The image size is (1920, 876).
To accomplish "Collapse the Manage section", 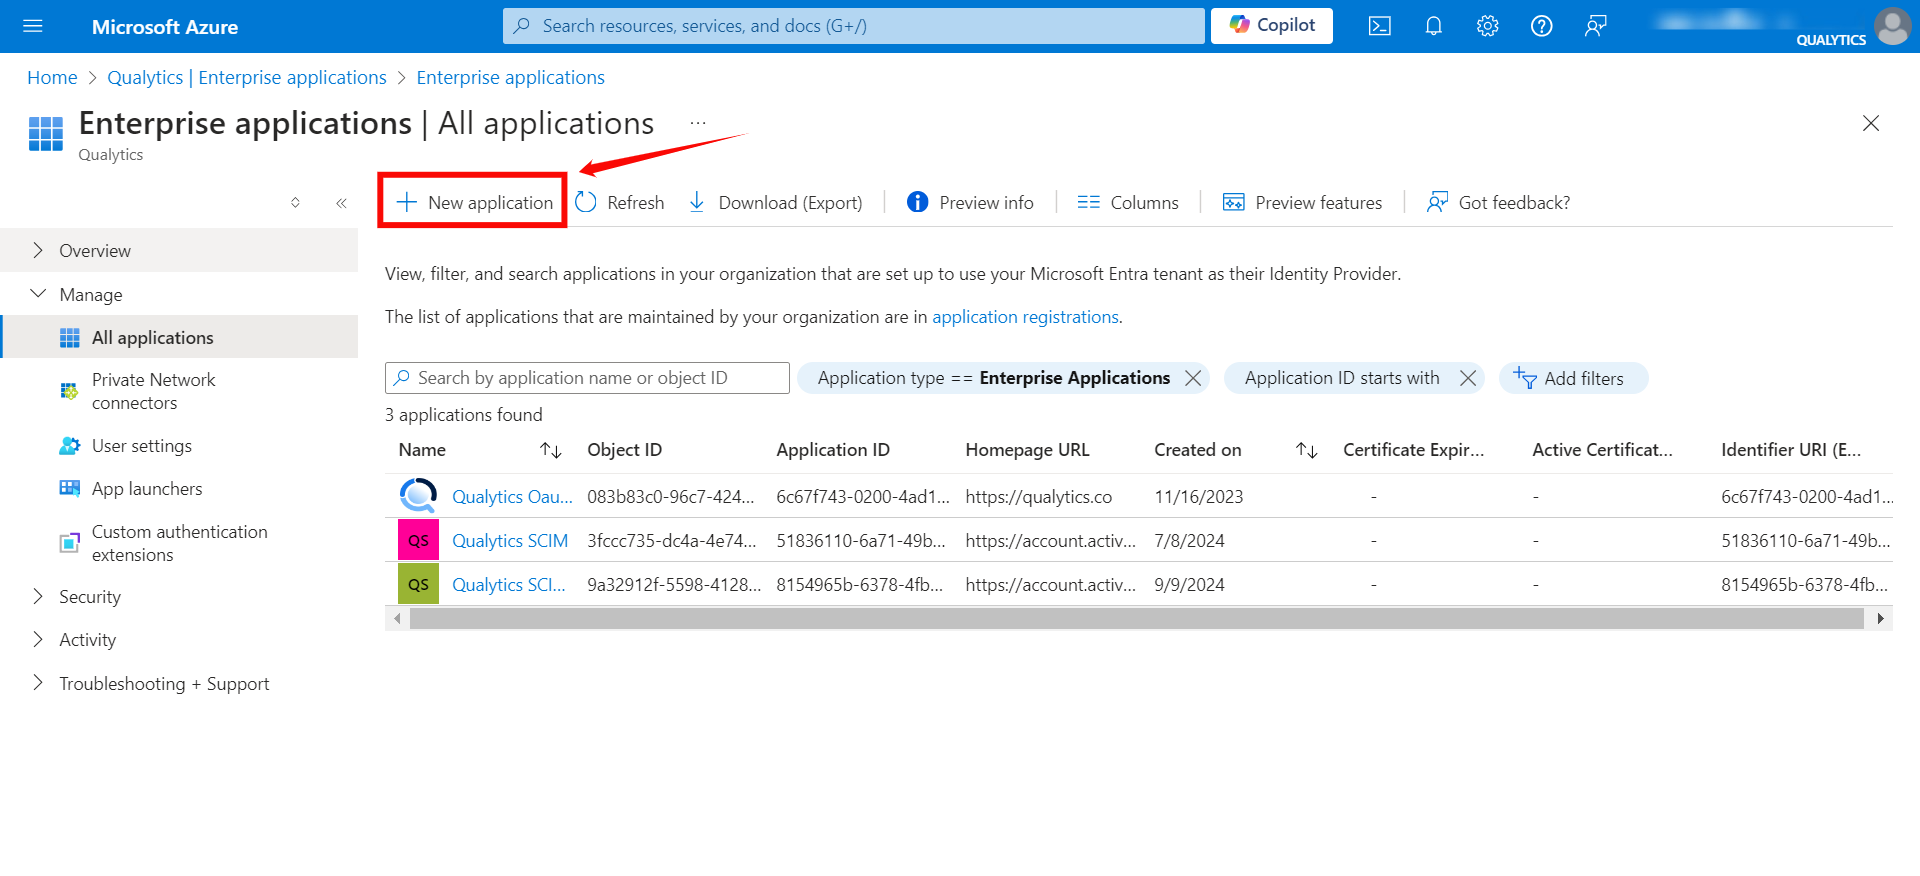I will 179,294.
